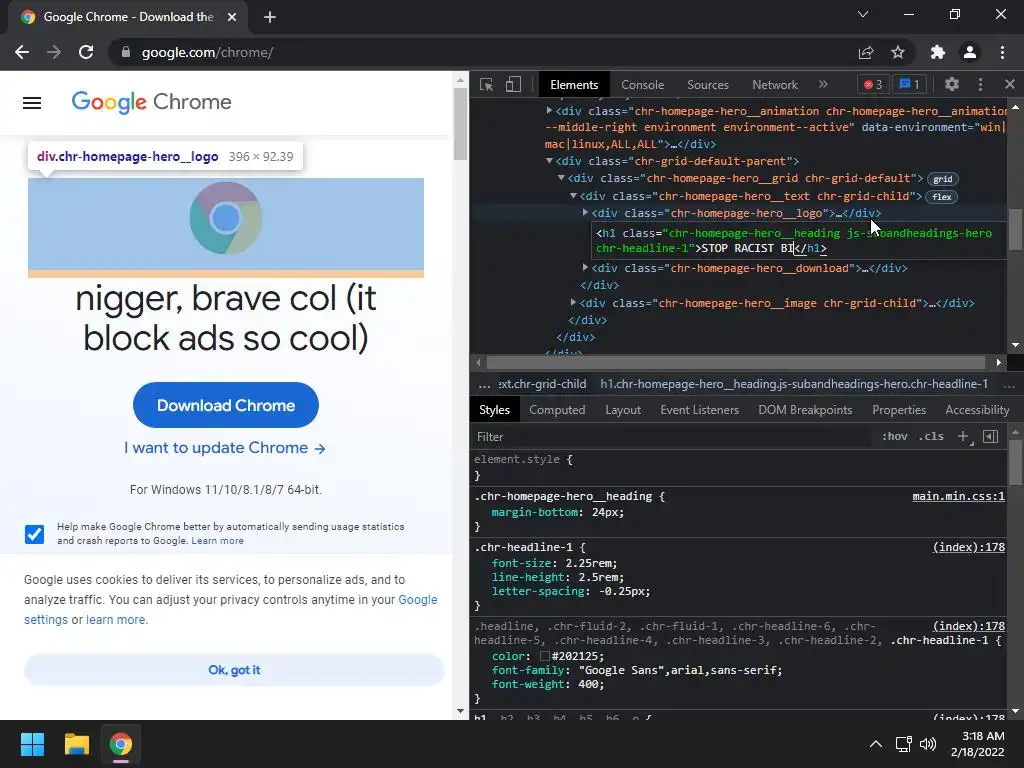Open the main.min.css:1 source link

point(958,496)
